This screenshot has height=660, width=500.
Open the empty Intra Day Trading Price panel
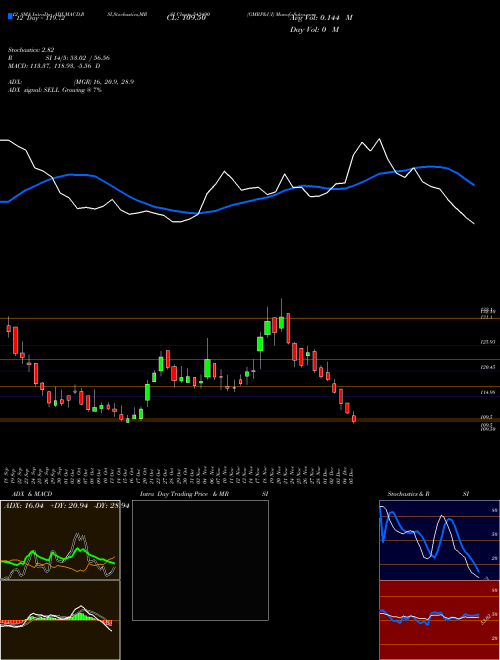(200, 560)
